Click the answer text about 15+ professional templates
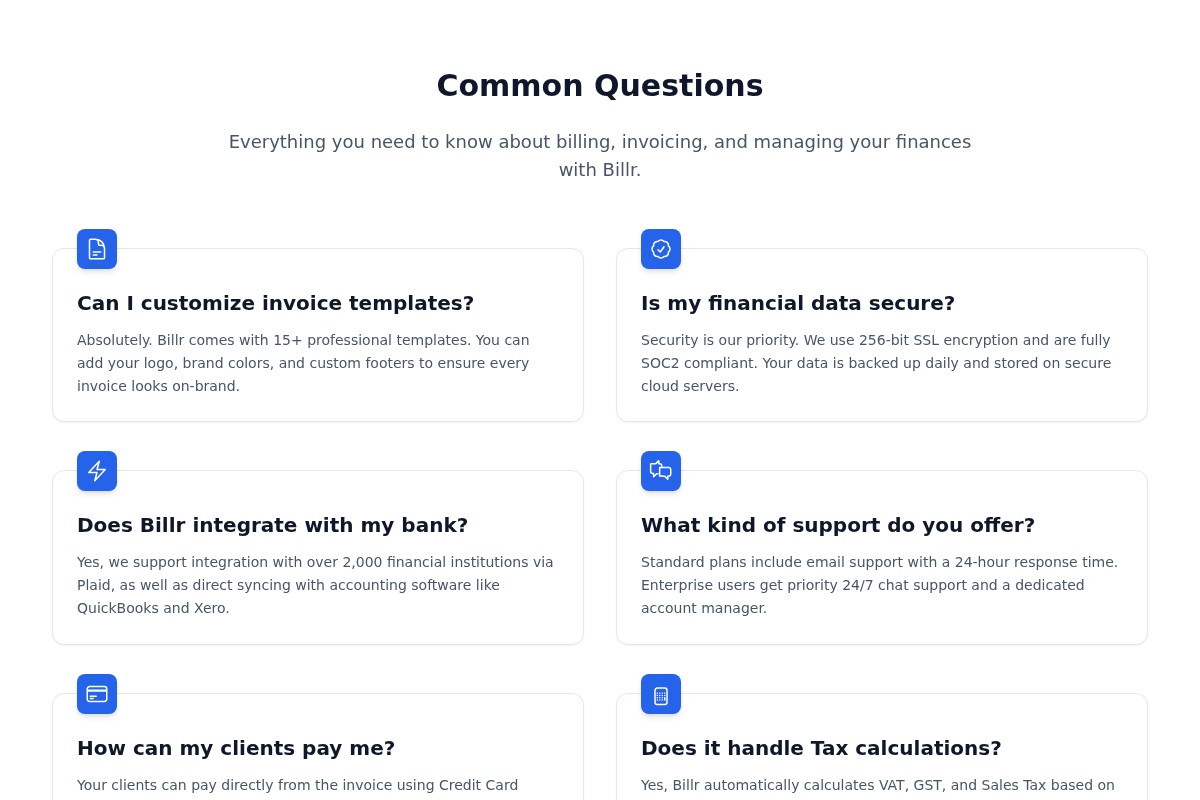 click(304, 363)
